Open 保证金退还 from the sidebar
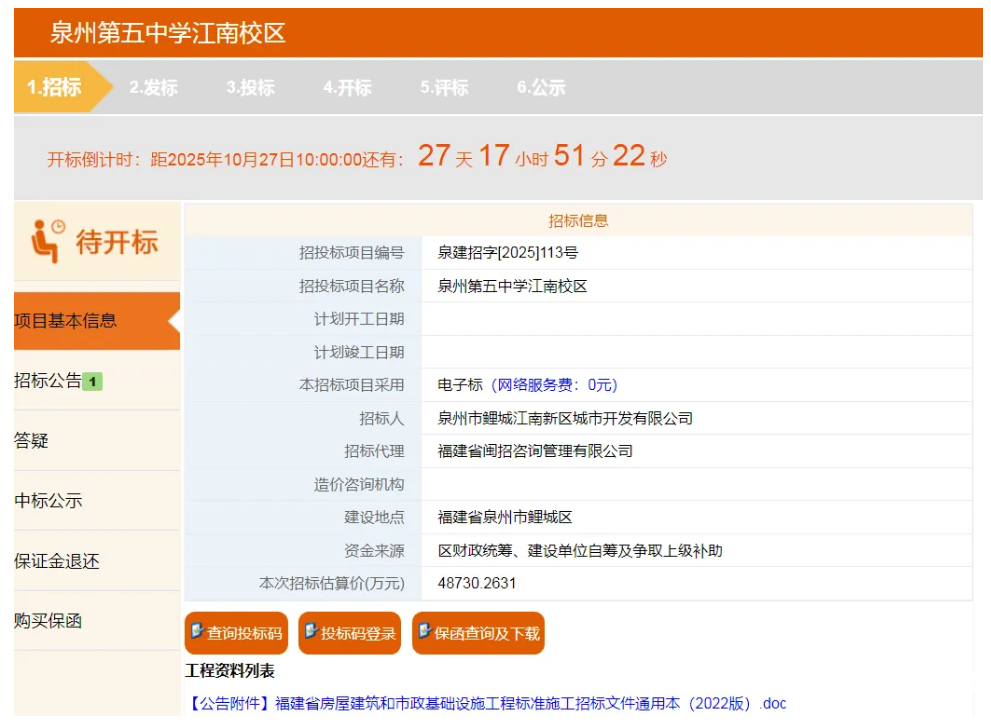The height and width of the screenshot is (727, 991). click(57, 561)
